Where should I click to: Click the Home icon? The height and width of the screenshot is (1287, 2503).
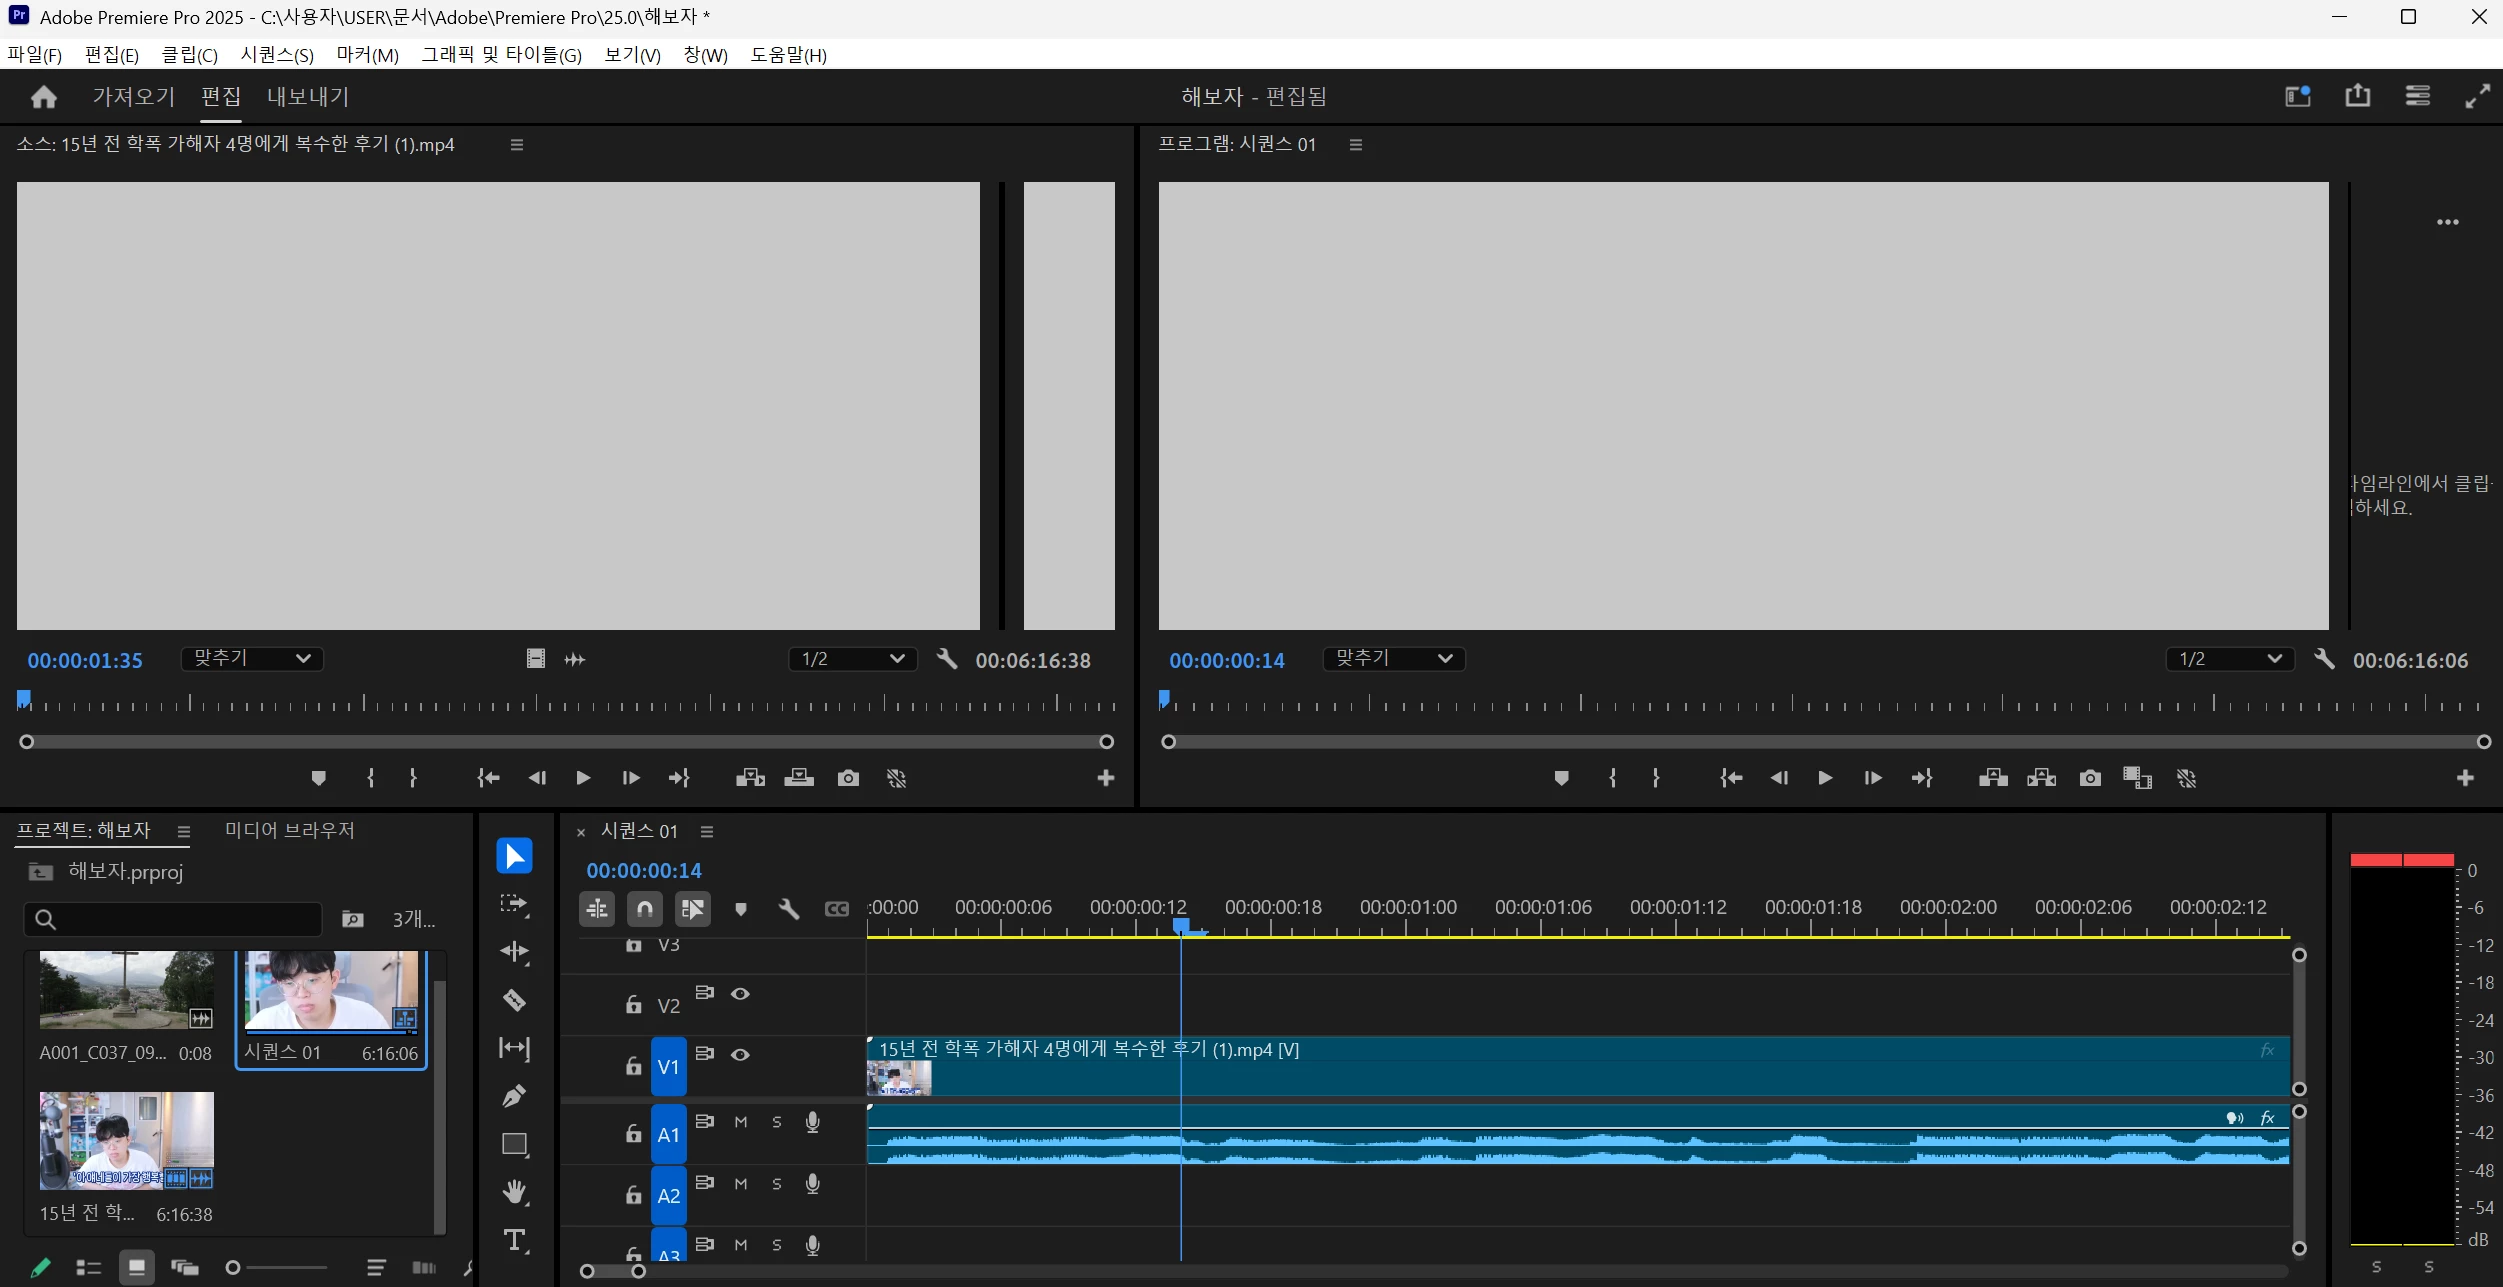point(44,97)
